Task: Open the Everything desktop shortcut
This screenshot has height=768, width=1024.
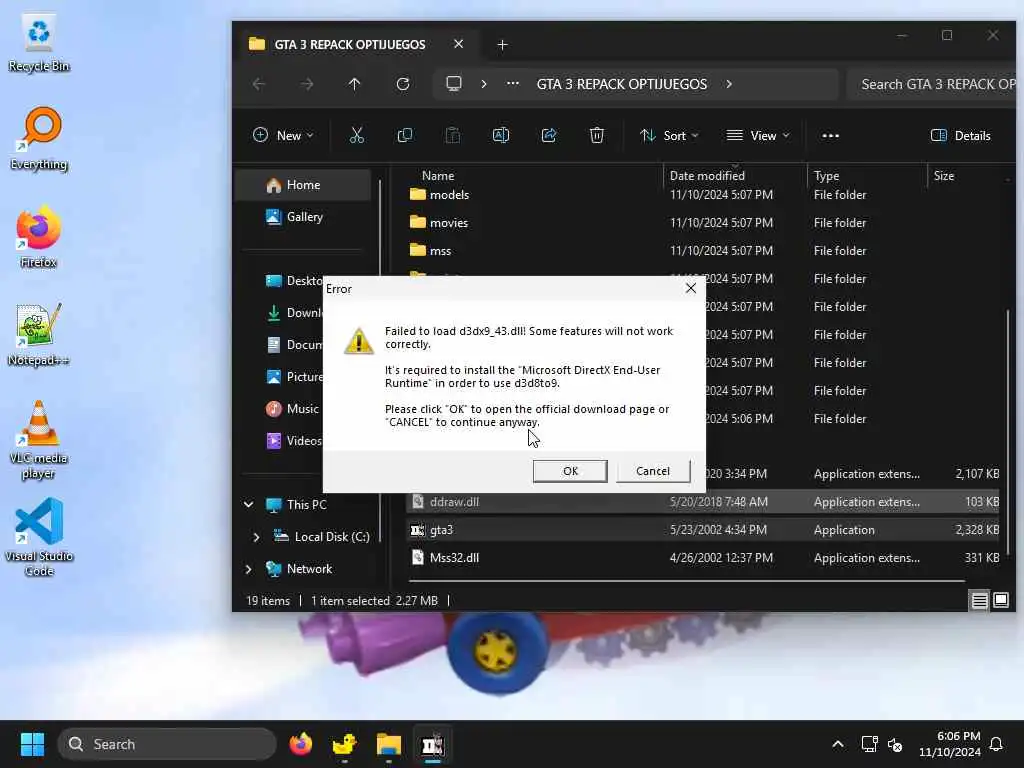Action: pyautogui.click(x=39, y=139)
